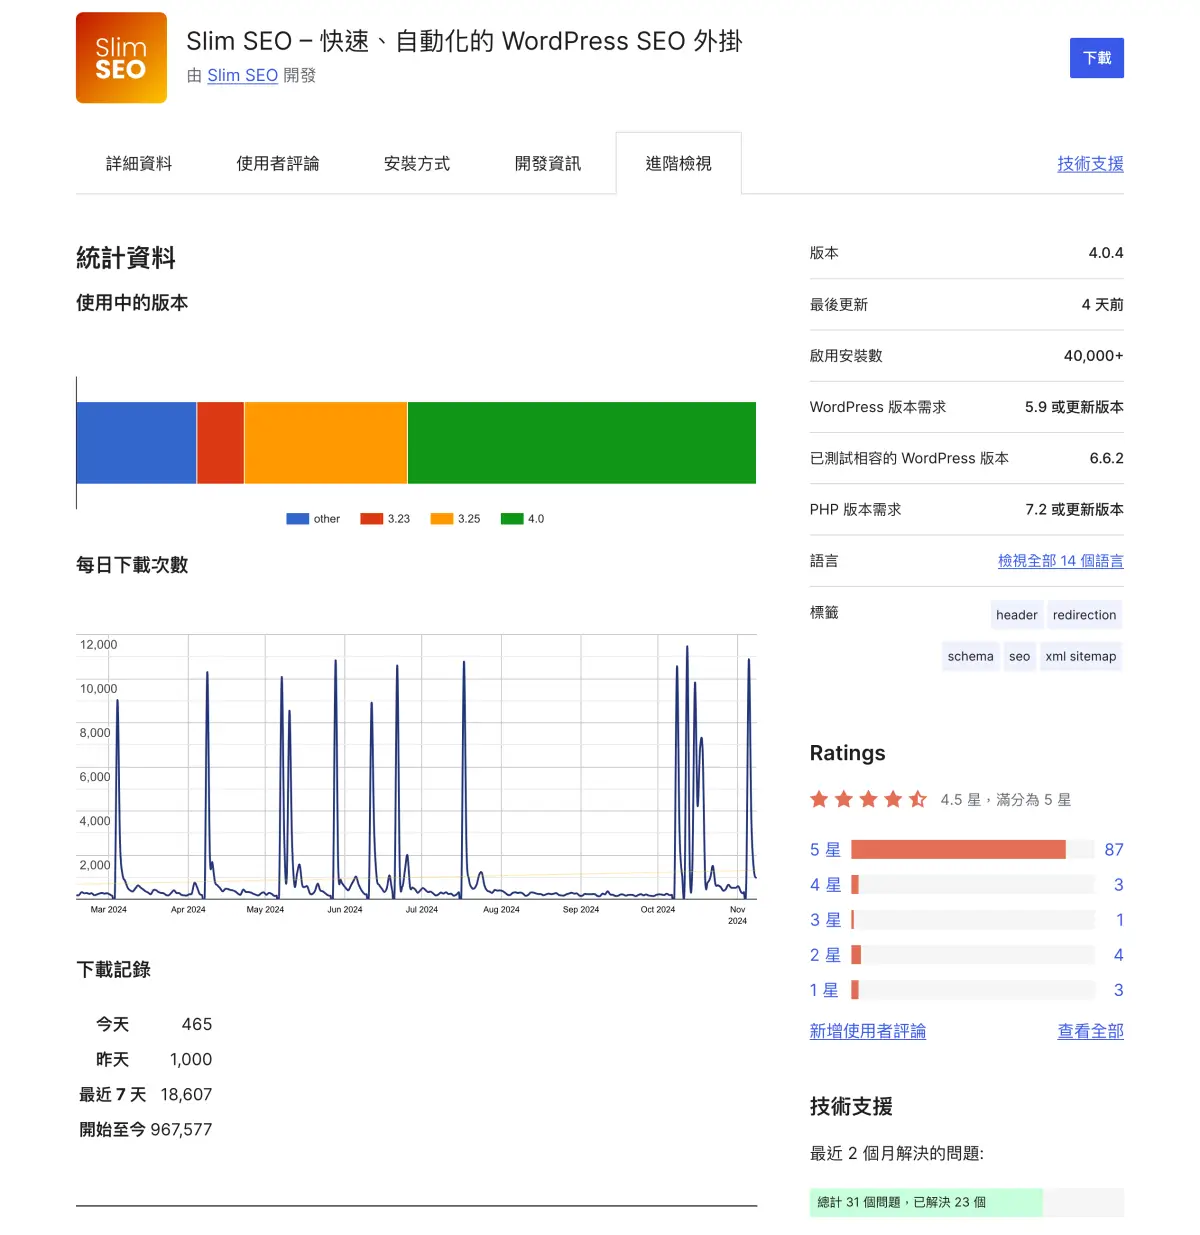The width and height of the screenshot is (1200, 1235).
Task: Select the 進階檢視 tab
Action: [x=679, y=163]
